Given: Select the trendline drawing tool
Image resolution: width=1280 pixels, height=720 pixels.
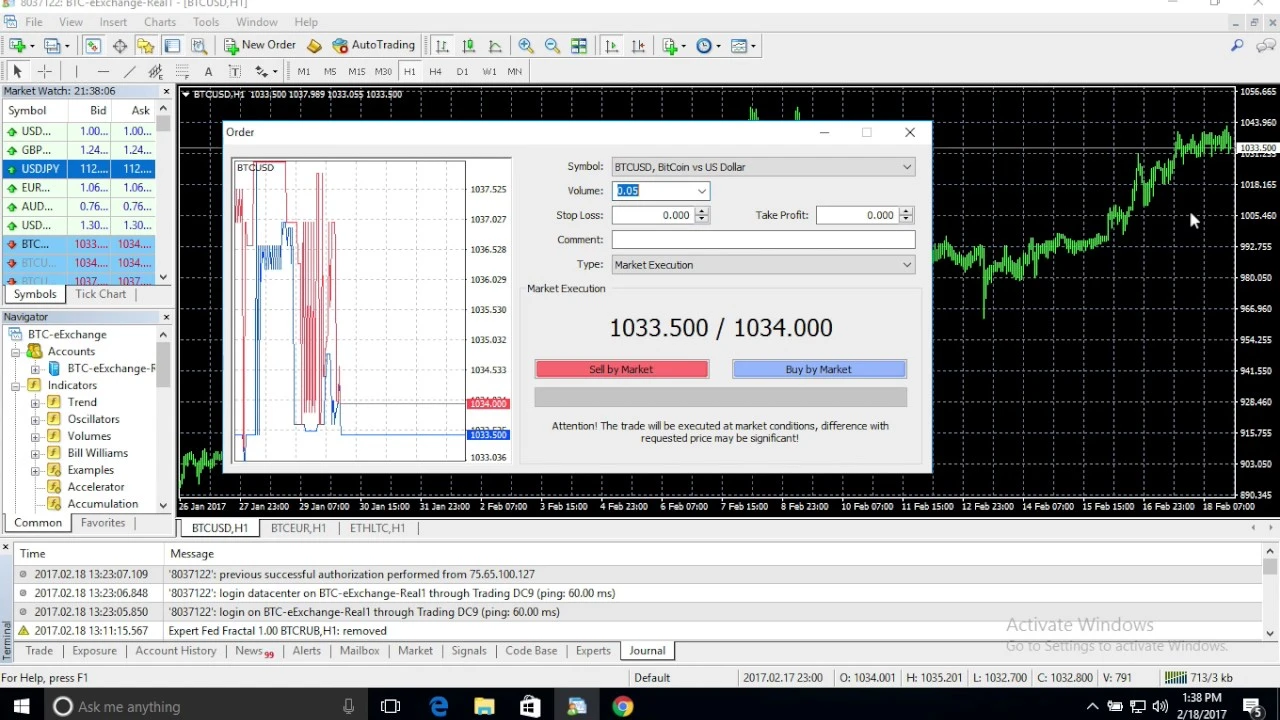Looking at the screenshot, I should click(129, 72).
